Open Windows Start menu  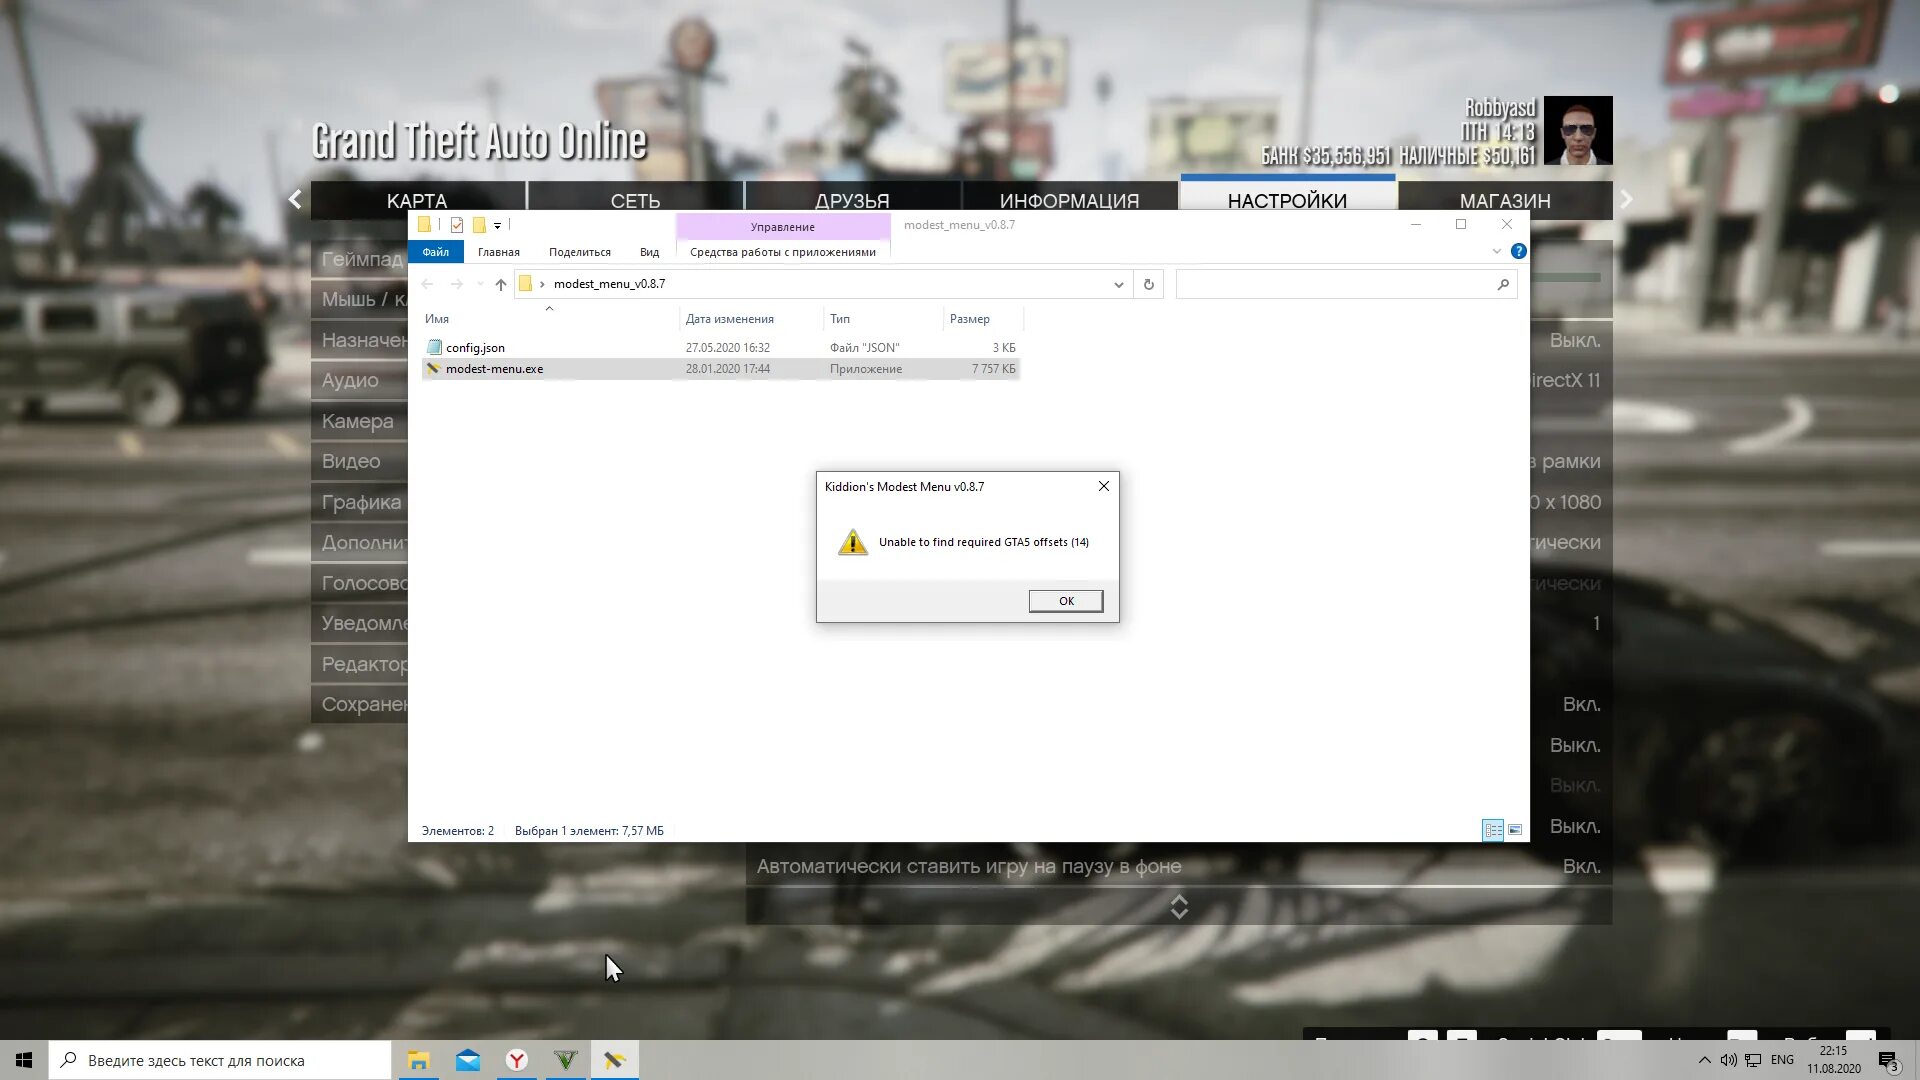point(24,1060)
